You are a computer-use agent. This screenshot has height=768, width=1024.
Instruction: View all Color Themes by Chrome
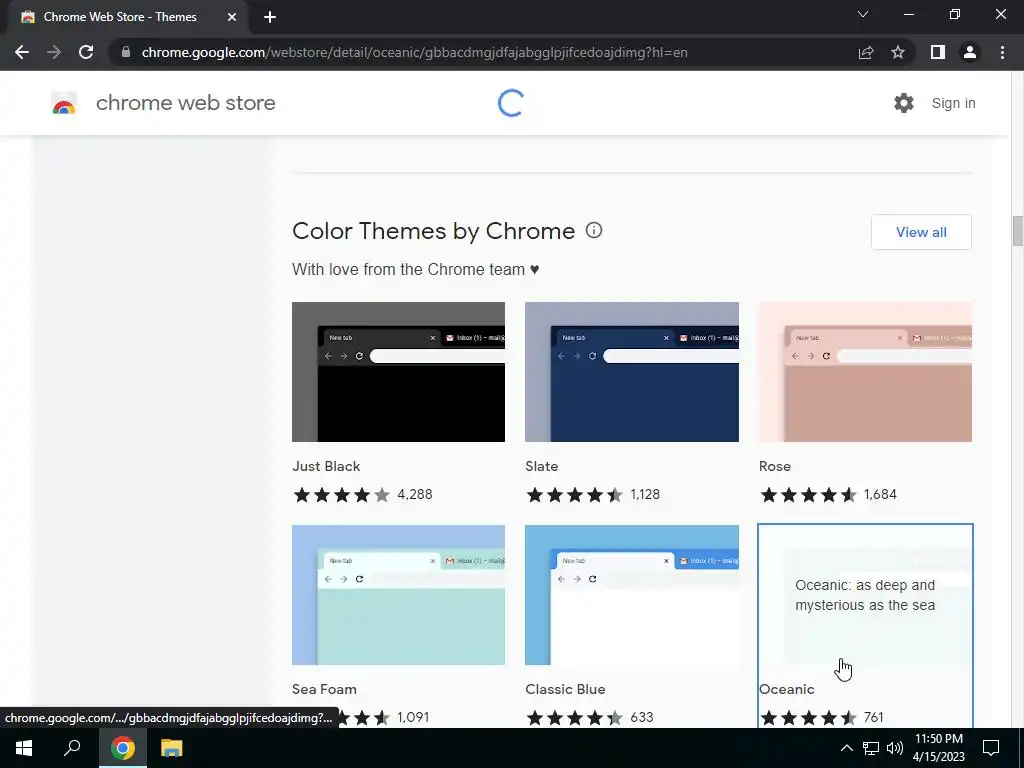pyautogui.click(x=921, y=232)
